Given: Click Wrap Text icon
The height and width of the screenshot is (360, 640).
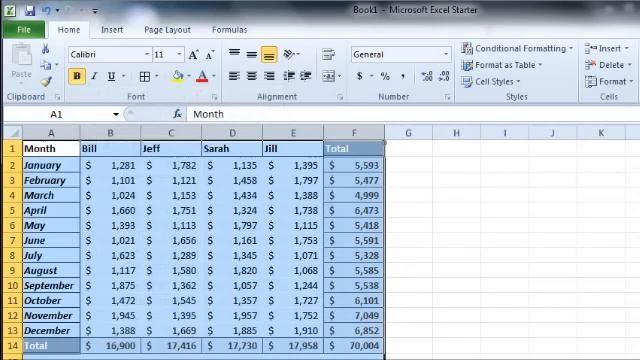Looking at the screenshot, I should point(328,54).
